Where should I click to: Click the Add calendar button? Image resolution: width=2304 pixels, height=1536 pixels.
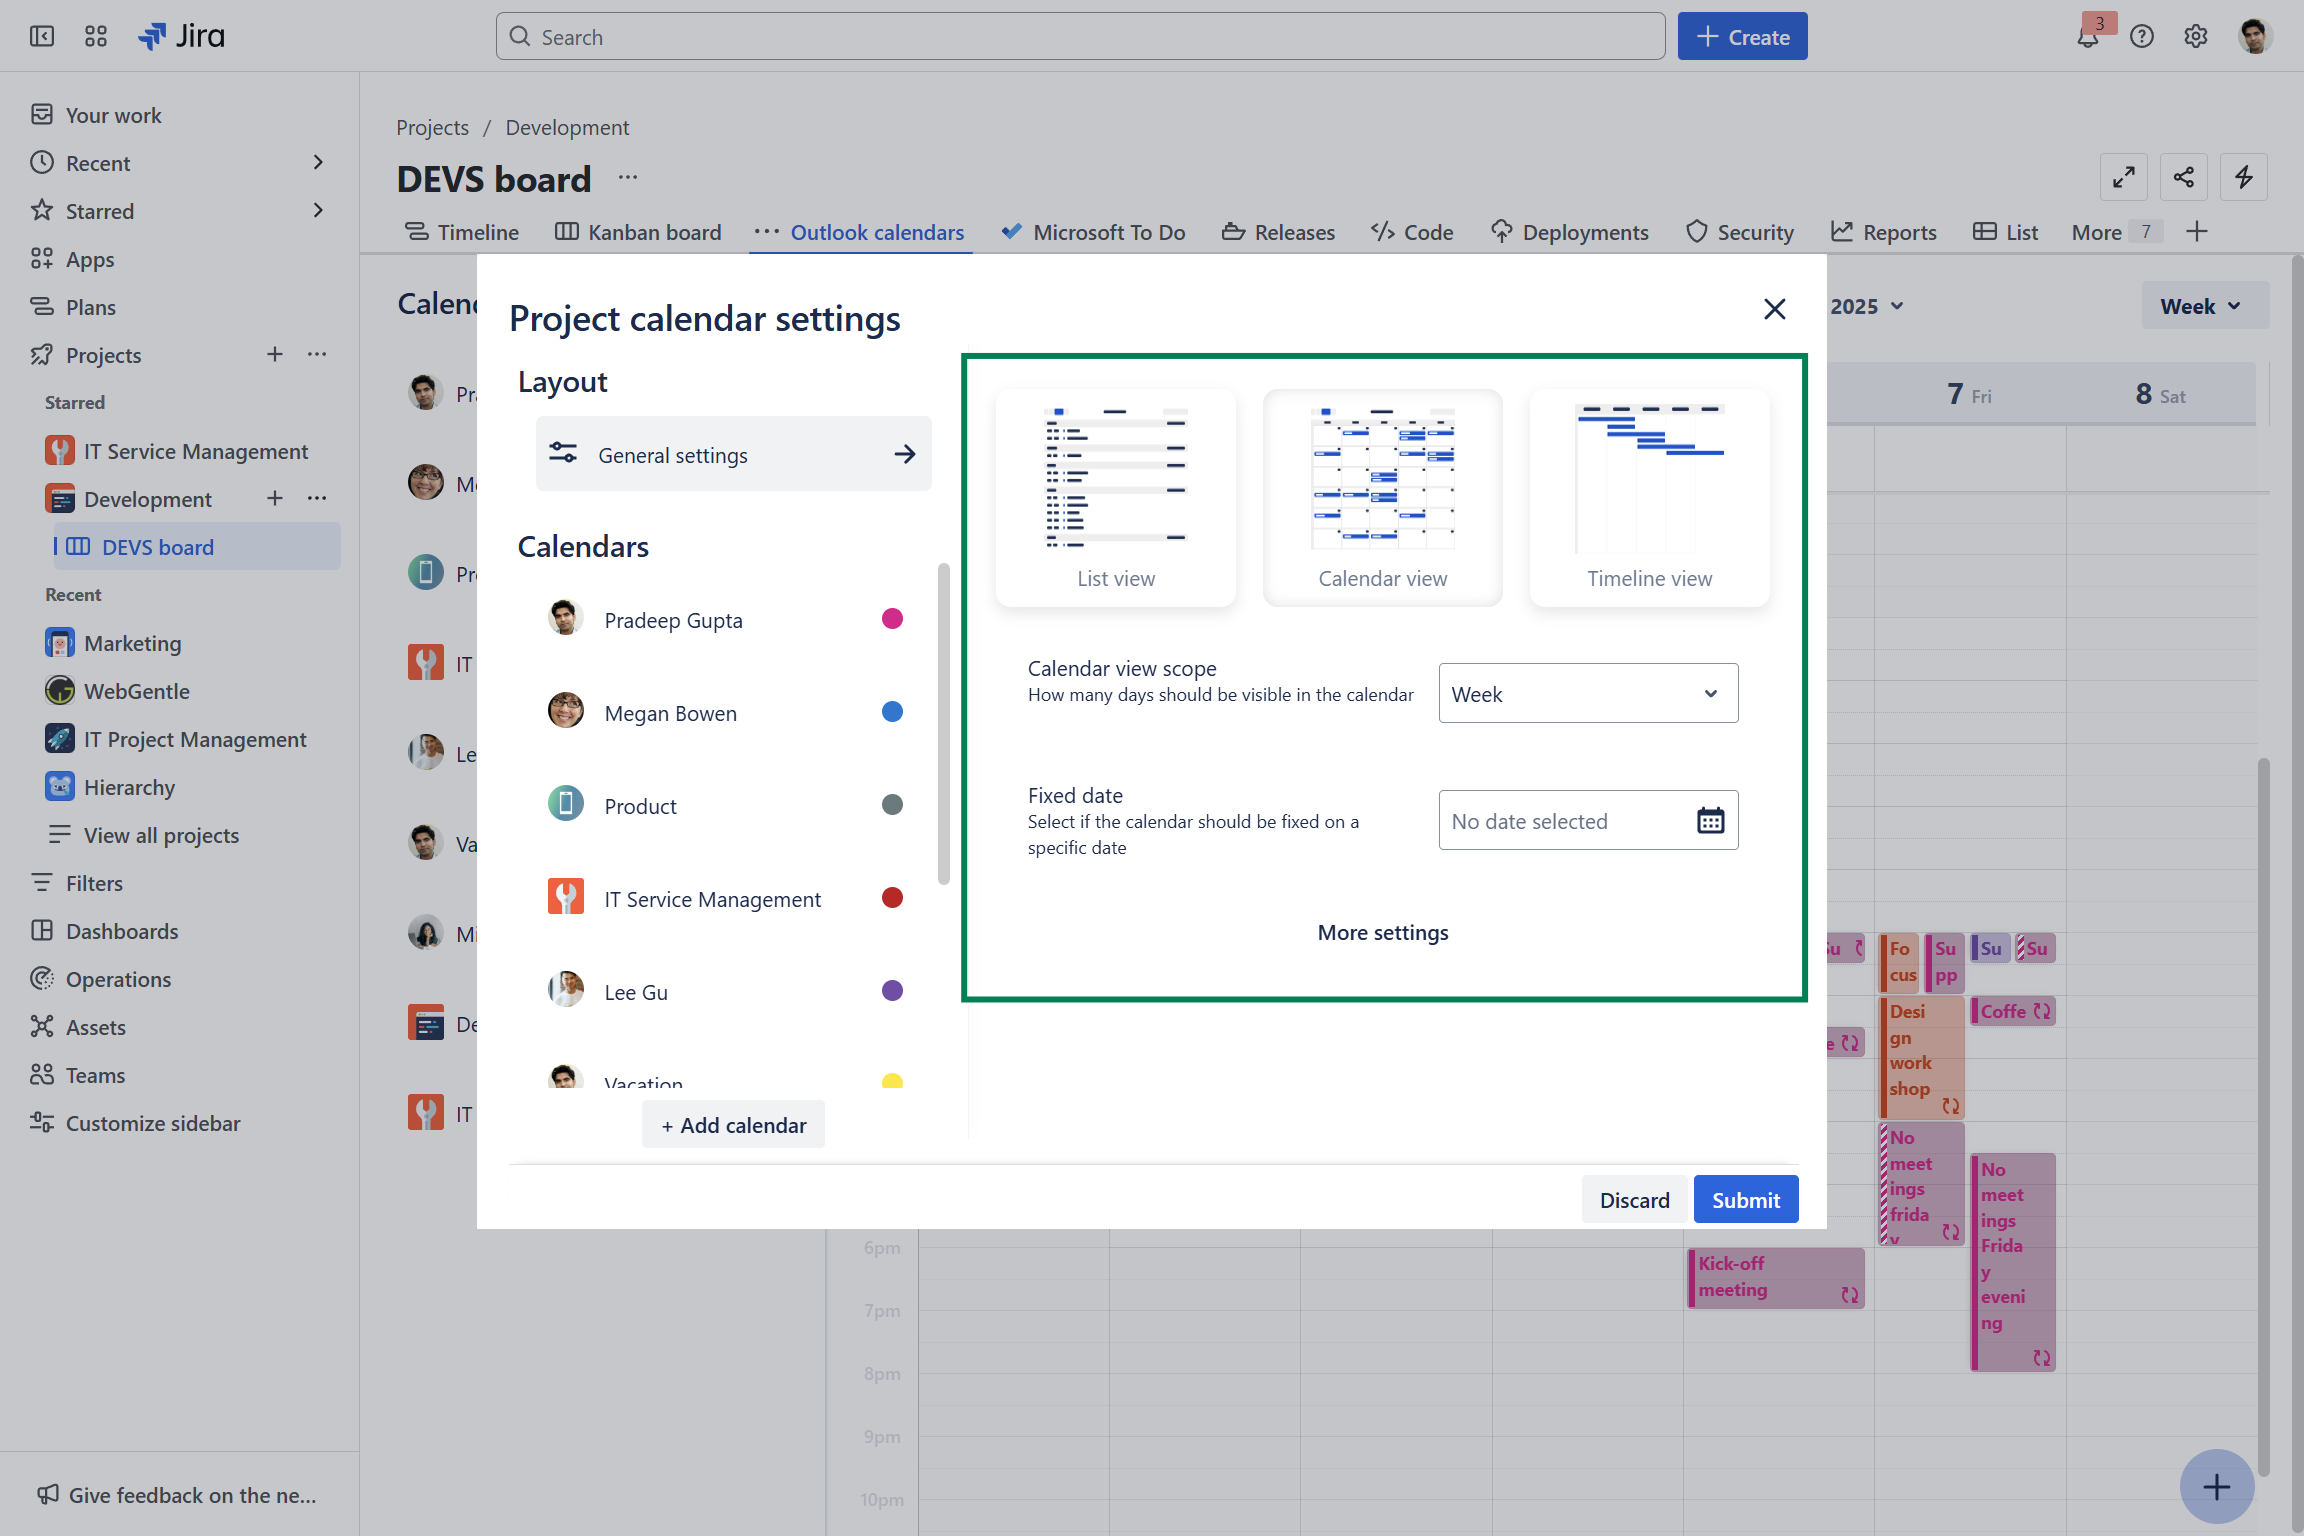(x=733, y=1125)
